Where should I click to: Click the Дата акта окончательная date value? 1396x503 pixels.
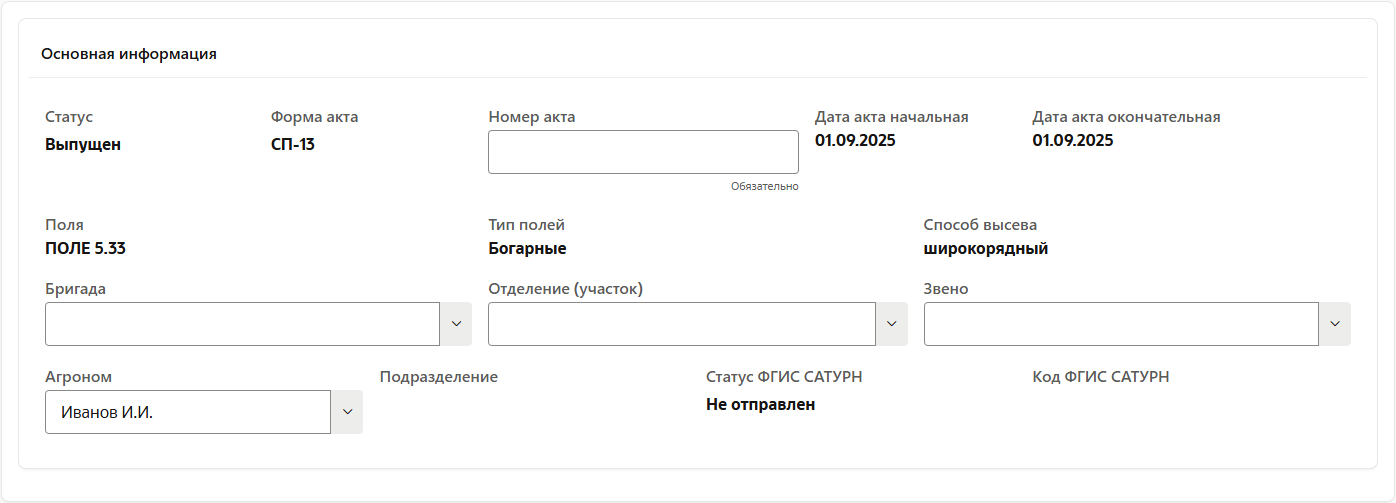coord(1072,140)
